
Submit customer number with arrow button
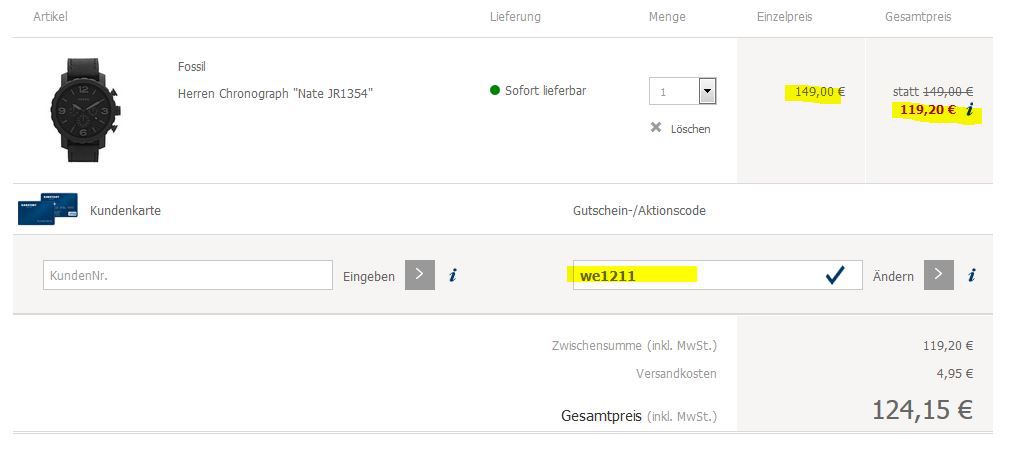click(x=419, y=276)
